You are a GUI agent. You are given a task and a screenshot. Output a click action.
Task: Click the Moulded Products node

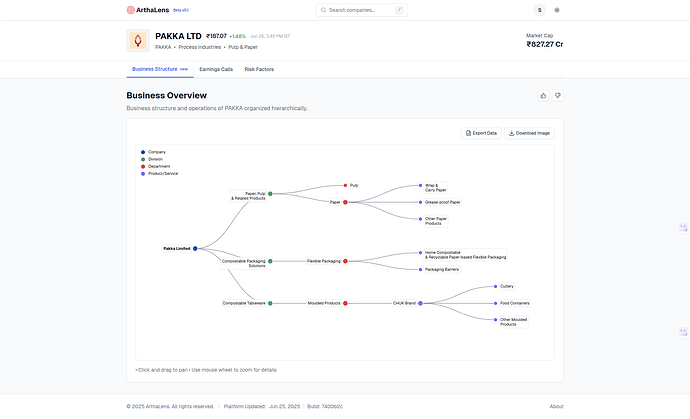(x=345, y=303)
